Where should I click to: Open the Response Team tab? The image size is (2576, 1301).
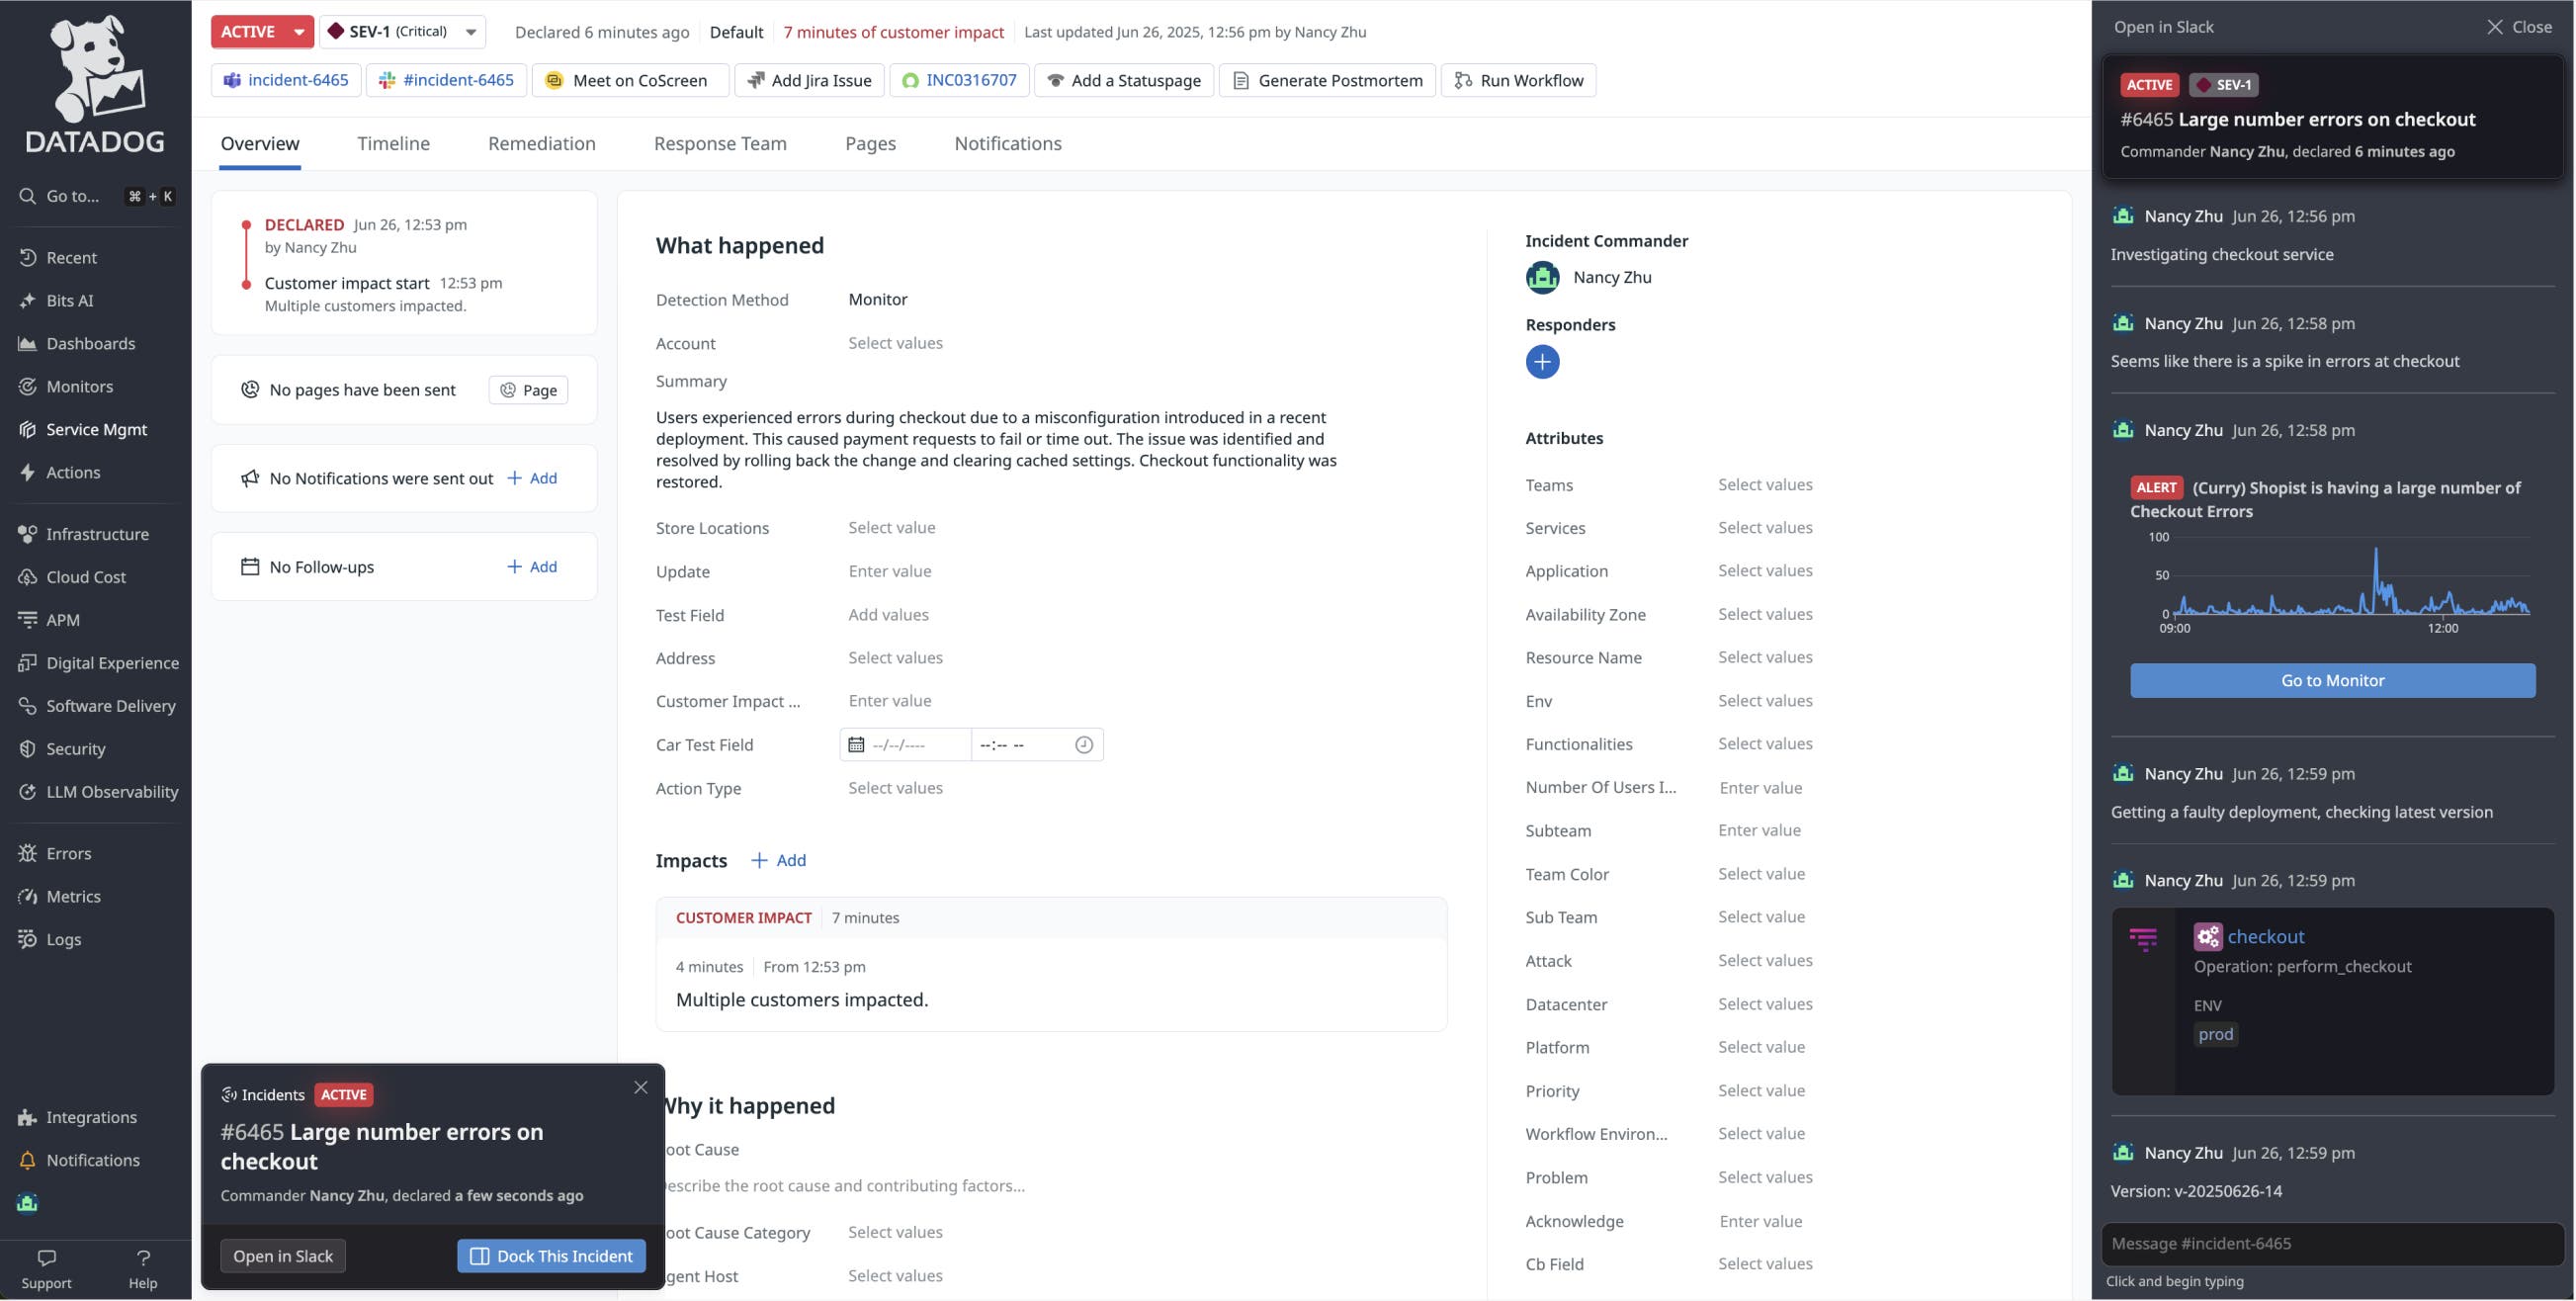pyautogui.click(x=720, y=143)
